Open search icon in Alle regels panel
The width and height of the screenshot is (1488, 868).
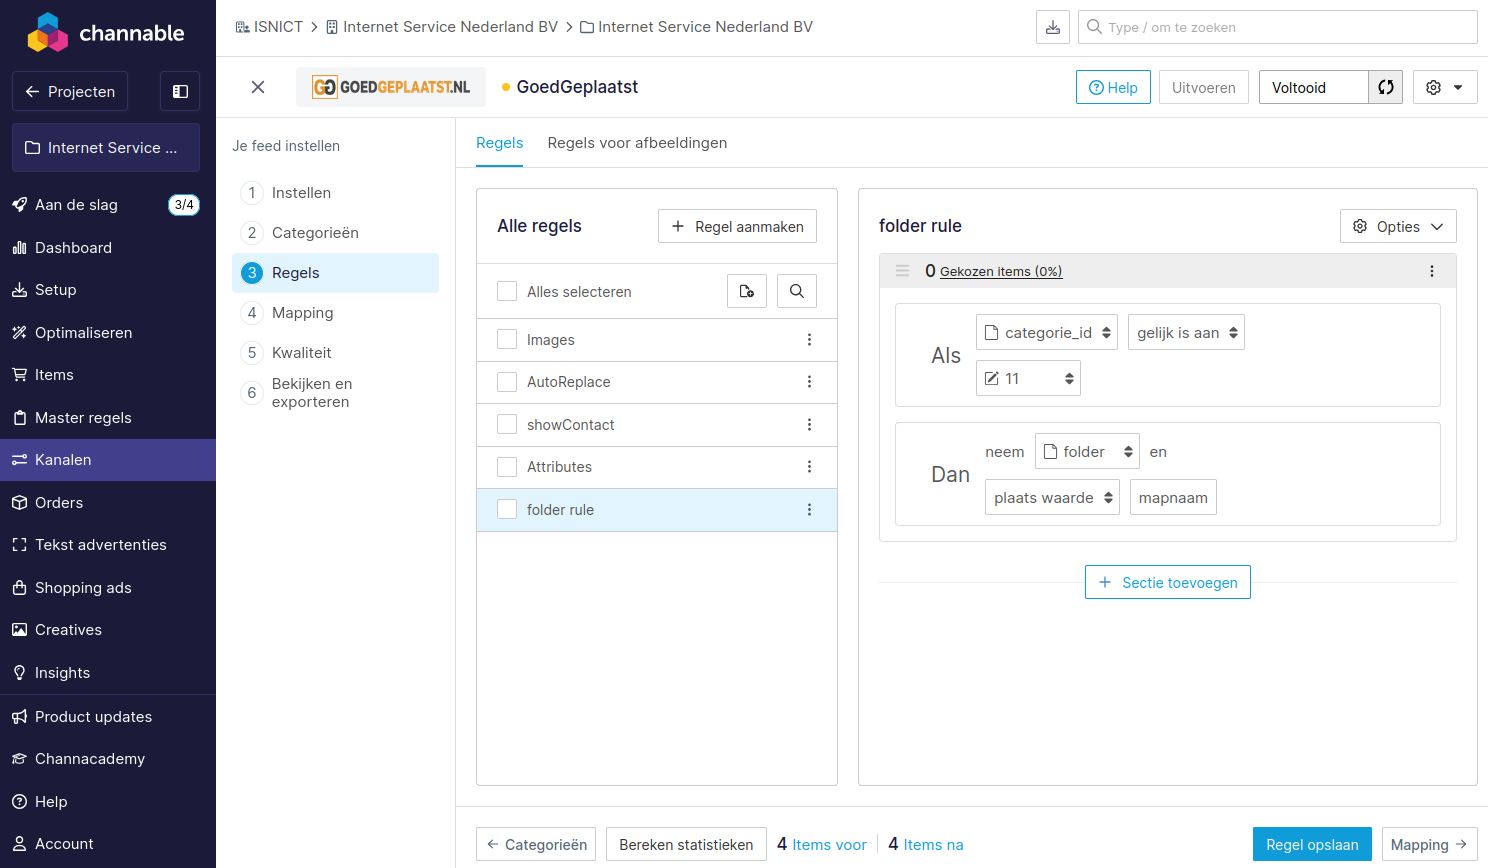pyautogui.click(x=797, y=291)
